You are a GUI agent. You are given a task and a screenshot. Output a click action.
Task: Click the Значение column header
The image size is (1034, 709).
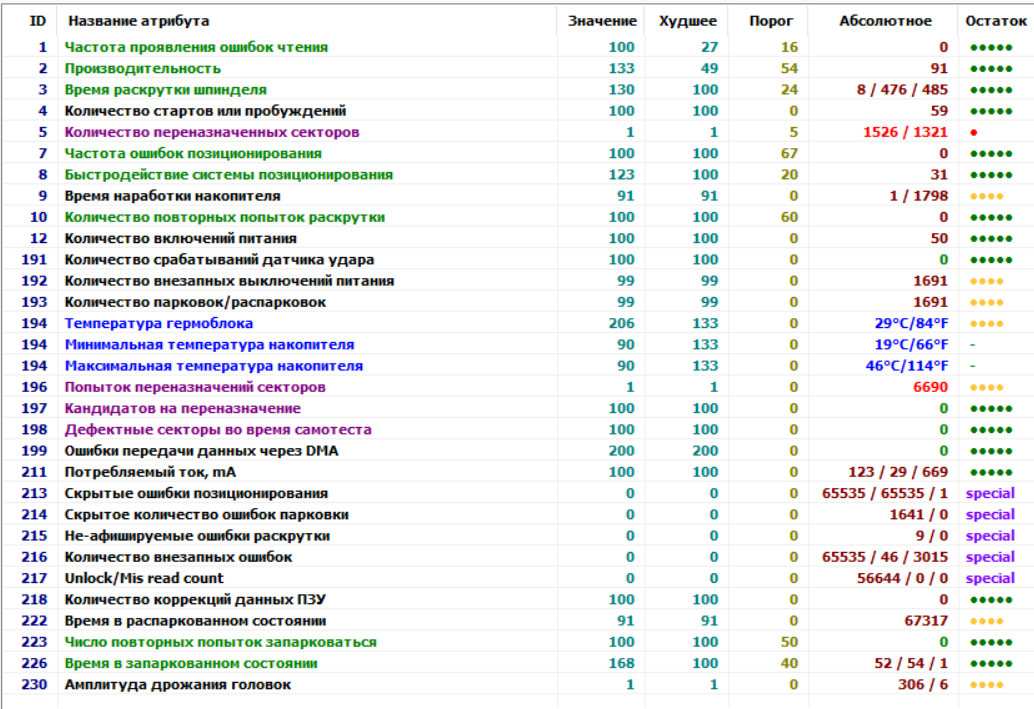point(601,21)
